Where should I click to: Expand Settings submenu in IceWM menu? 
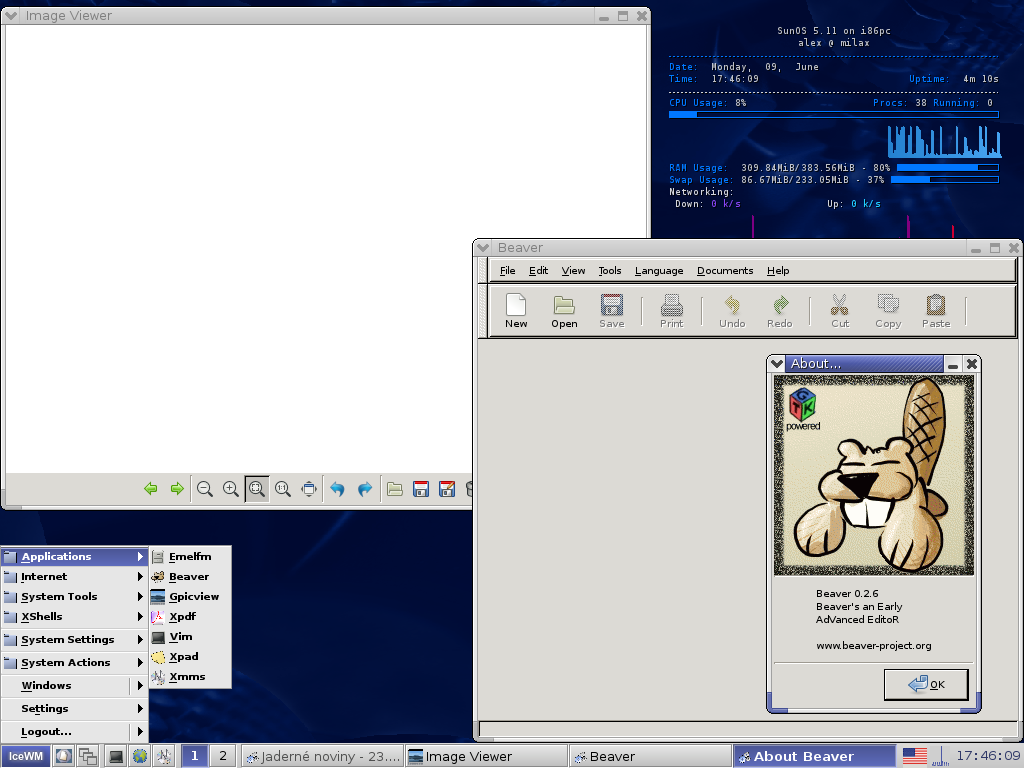[74, 709]
